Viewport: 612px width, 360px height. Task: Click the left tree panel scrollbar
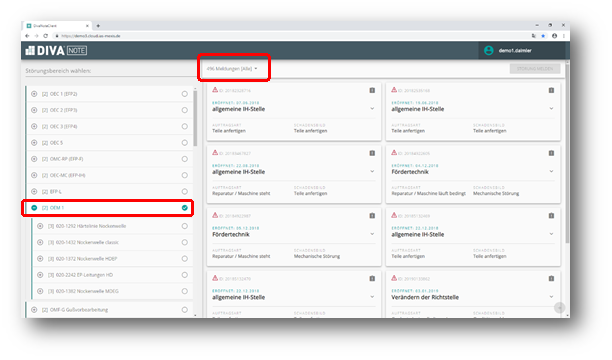click(x=195, y=118)
